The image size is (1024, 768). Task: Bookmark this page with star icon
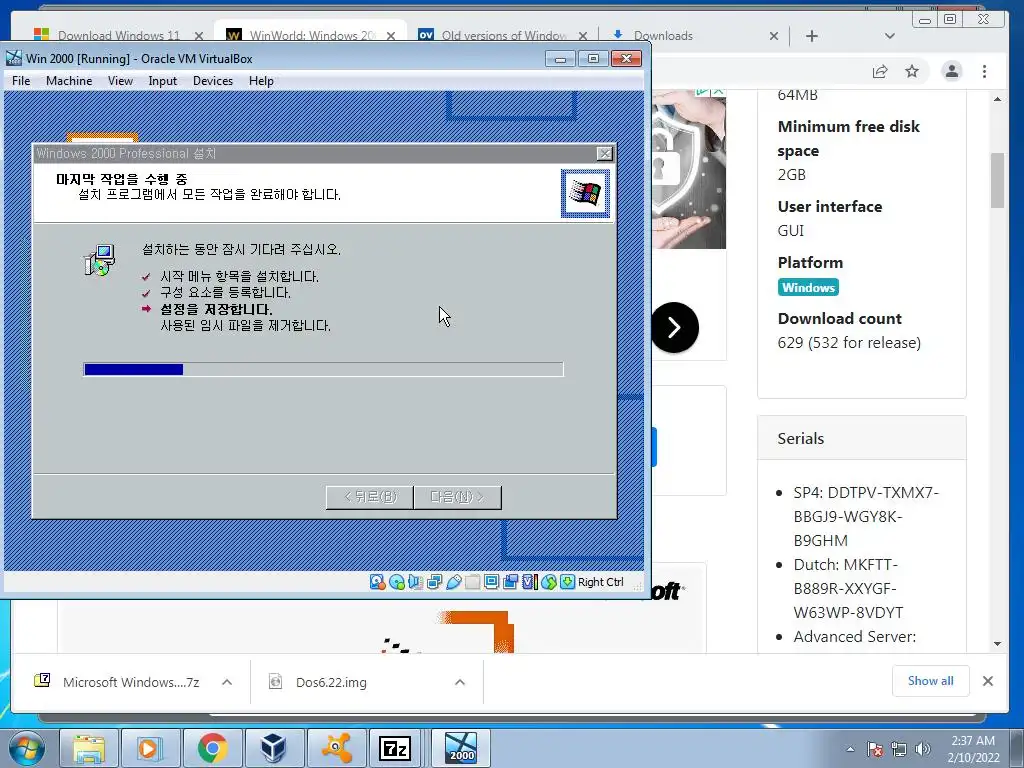[912, 71]
